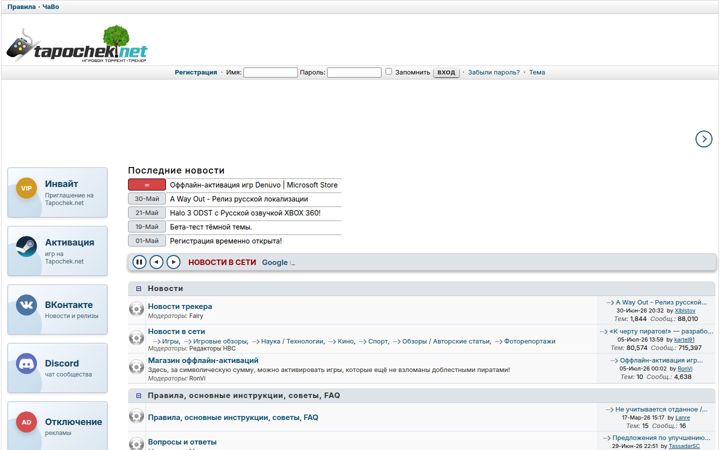Viewport: 720px width, 450px height.
Task: Click forum status icon for Вопросы и ответы
Action: click(136, 444)
